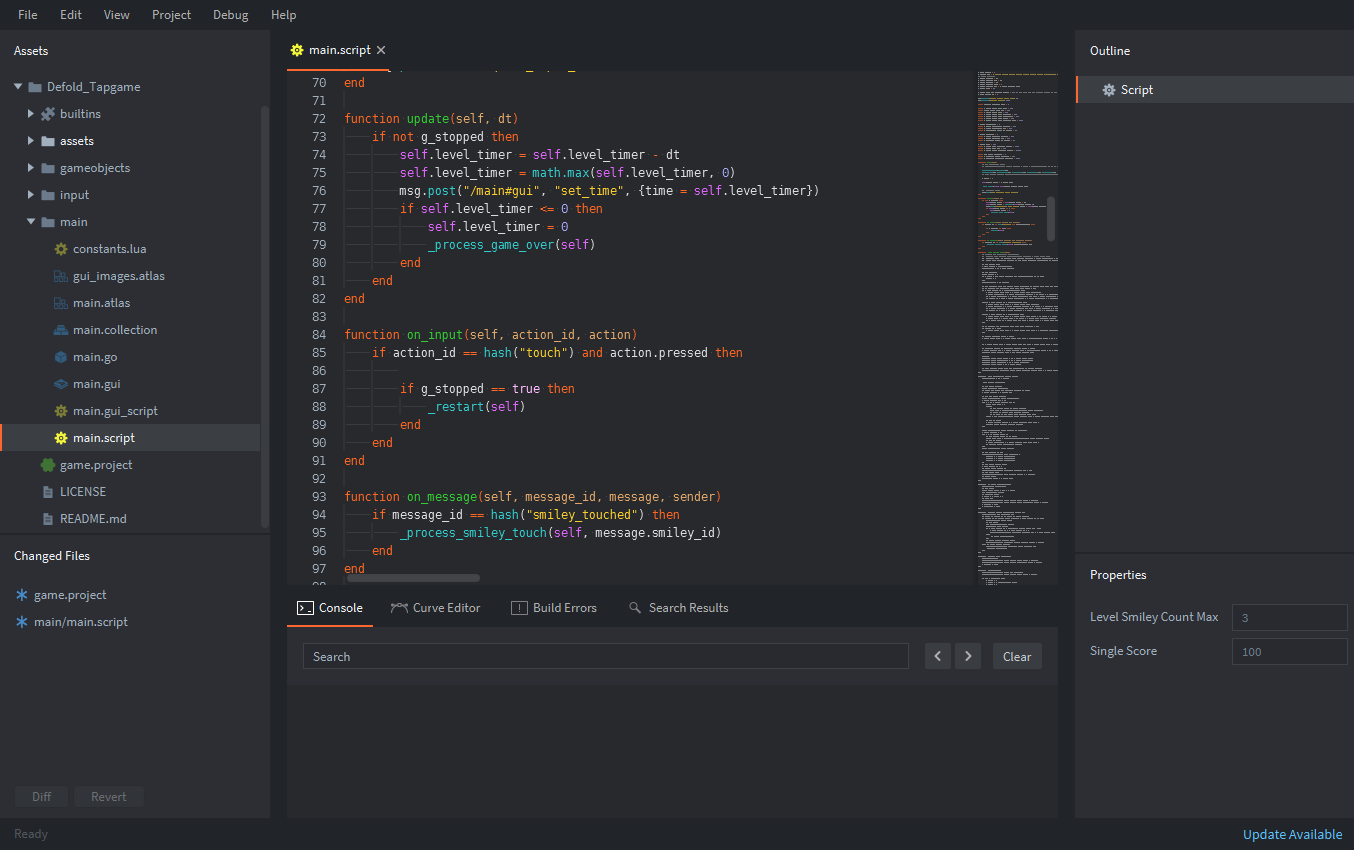Click the collection icon beside main.collection

pos(61,330)
